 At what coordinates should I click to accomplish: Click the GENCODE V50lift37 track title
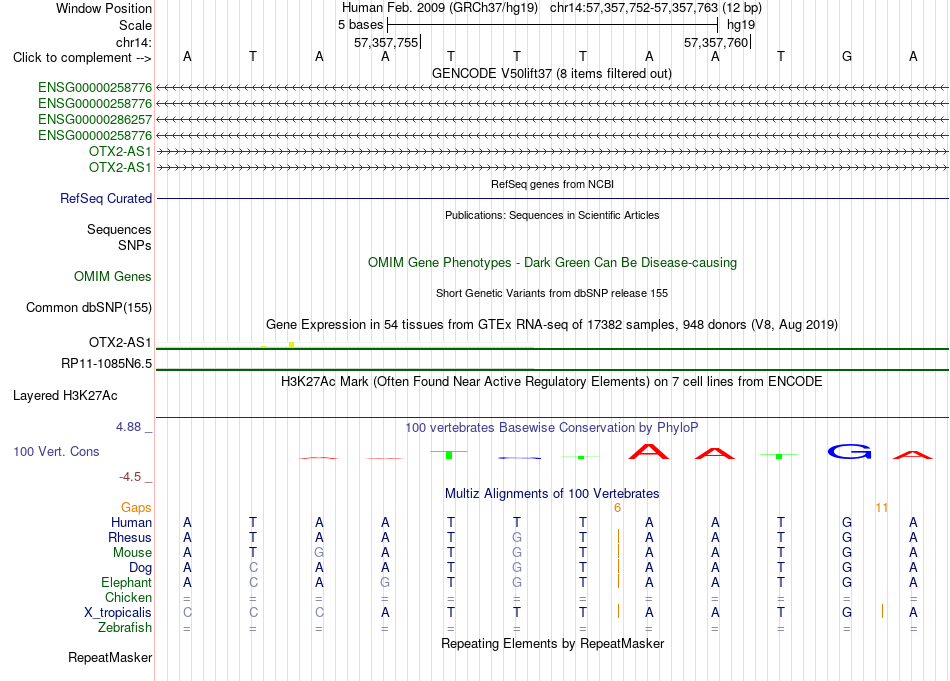[551, 73]
